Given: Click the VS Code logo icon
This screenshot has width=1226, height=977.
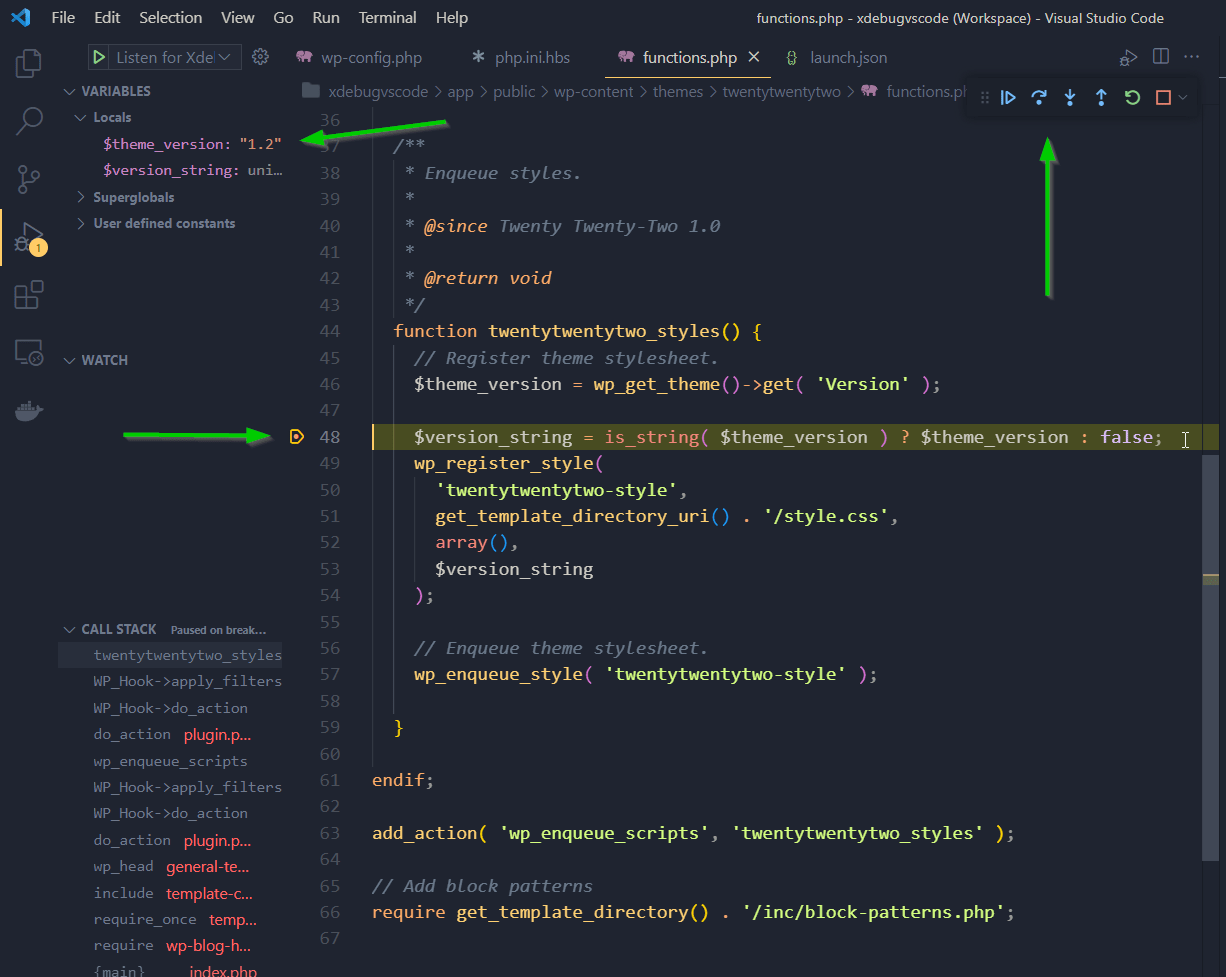Looking at the screenshot, I should coord(21,18).
